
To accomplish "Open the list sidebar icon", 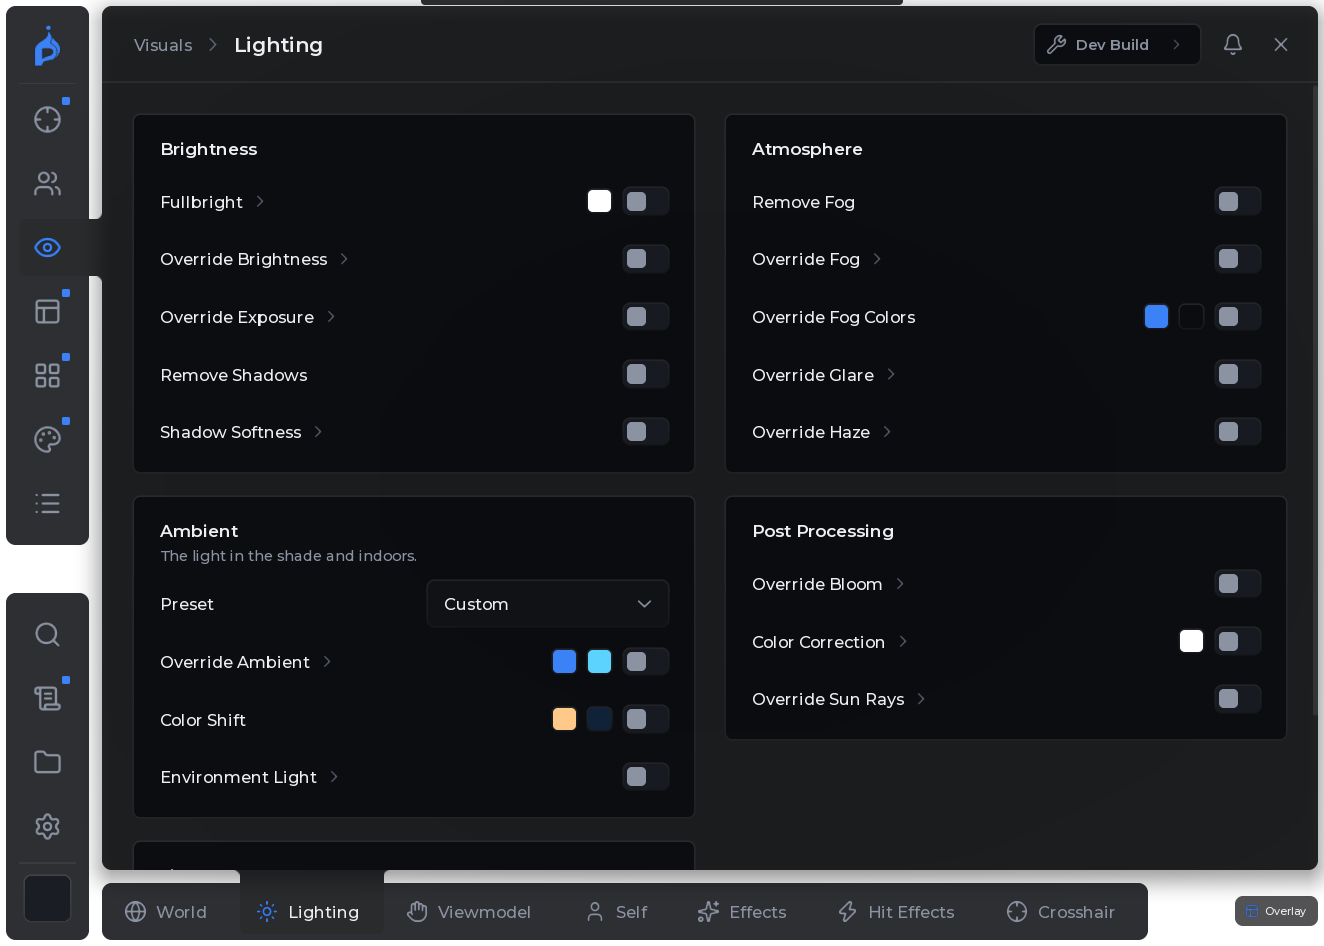I will (47, 503).
